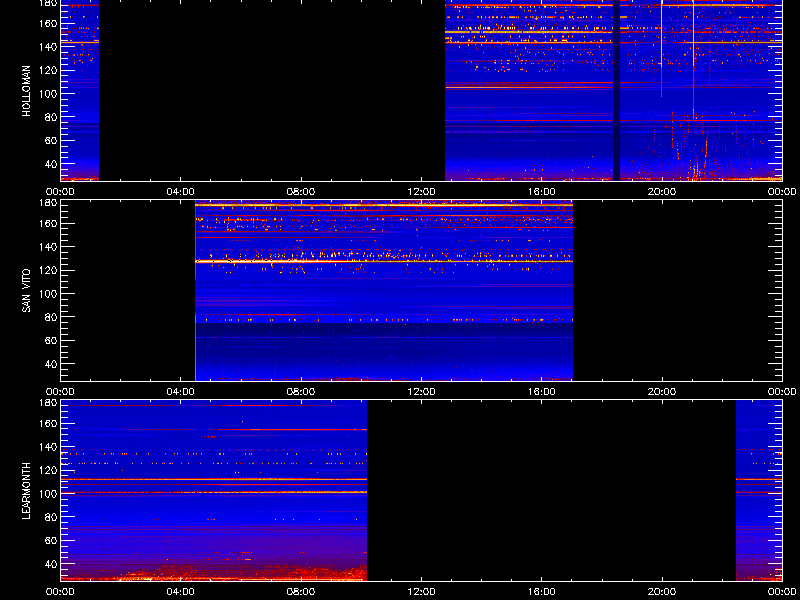Choose 120 on the Learmonth frequency axis
The width and height of the screenshot is (800, 600).
coord(48,470)
